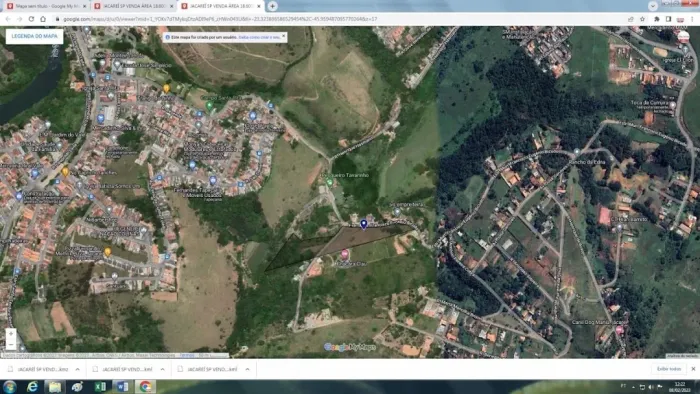Open the browser home page
The image size is (700, 394).
(x=43, y=19)
